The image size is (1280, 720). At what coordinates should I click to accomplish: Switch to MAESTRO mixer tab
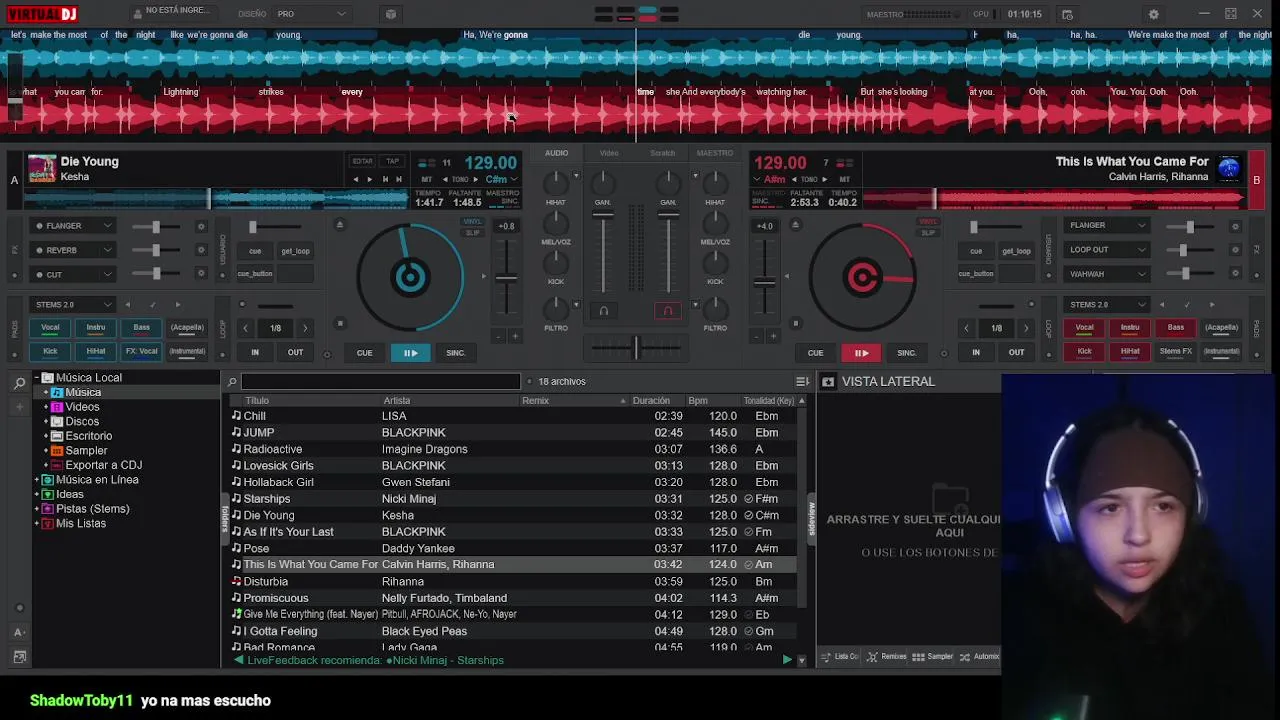(714, 153)
